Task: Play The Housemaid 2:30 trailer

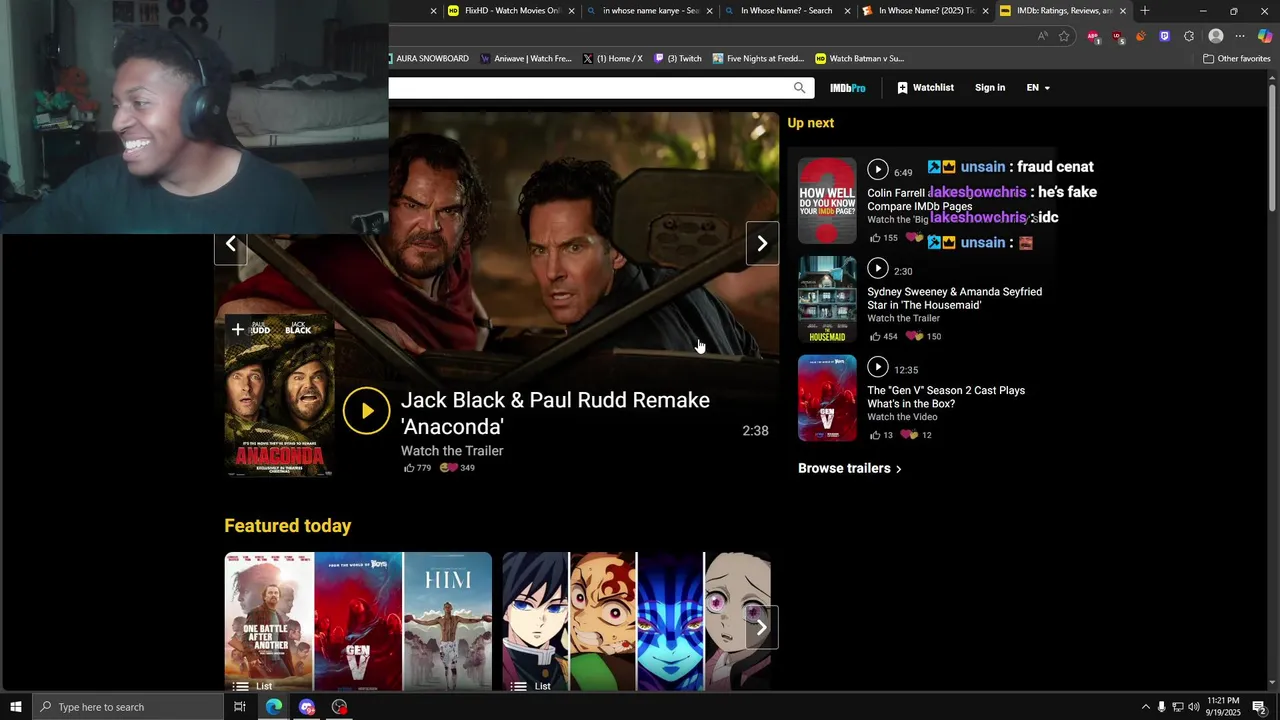Action: coord(877,268)
